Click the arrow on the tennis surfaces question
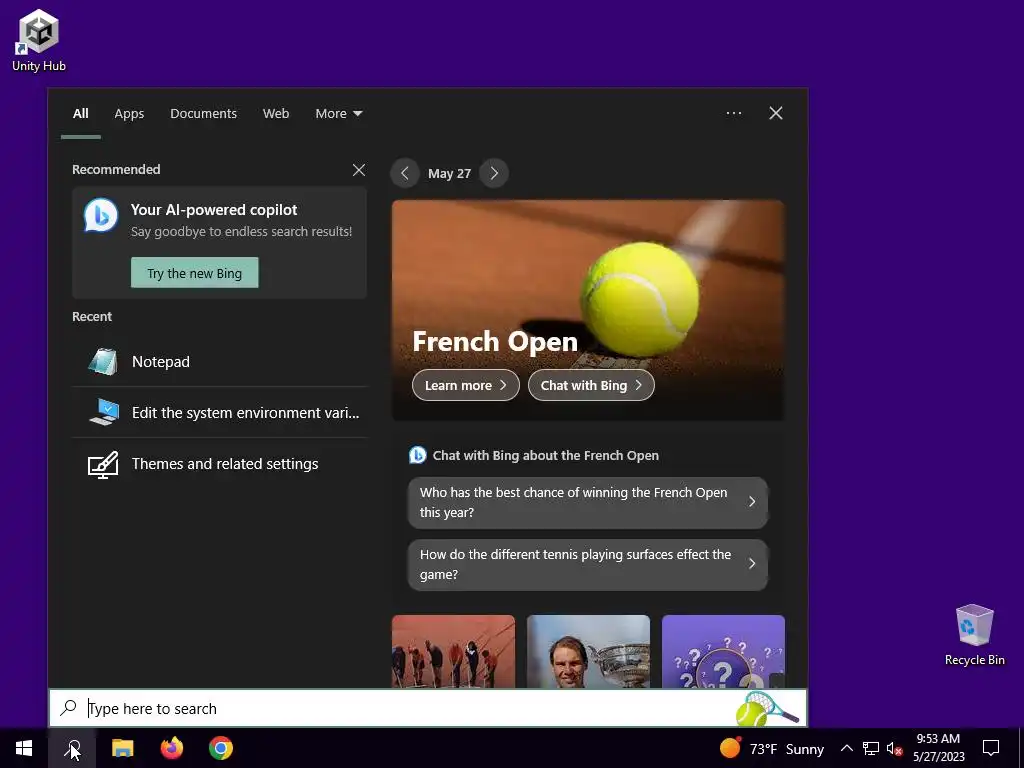 [x=752, y=564]
